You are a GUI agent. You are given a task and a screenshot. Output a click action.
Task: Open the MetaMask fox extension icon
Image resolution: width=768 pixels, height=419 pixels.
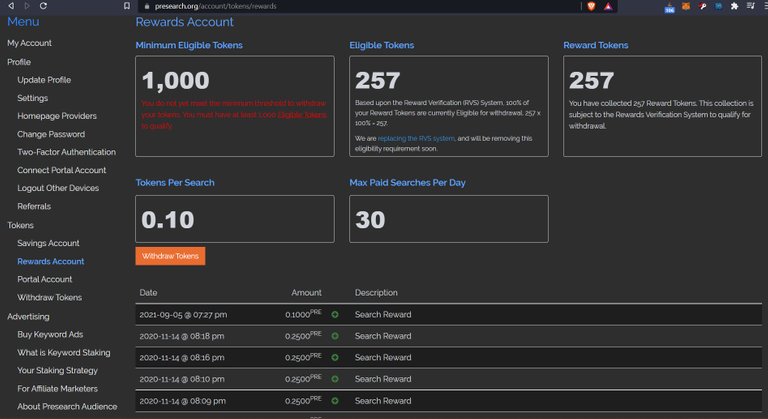[x=686, y=6]
